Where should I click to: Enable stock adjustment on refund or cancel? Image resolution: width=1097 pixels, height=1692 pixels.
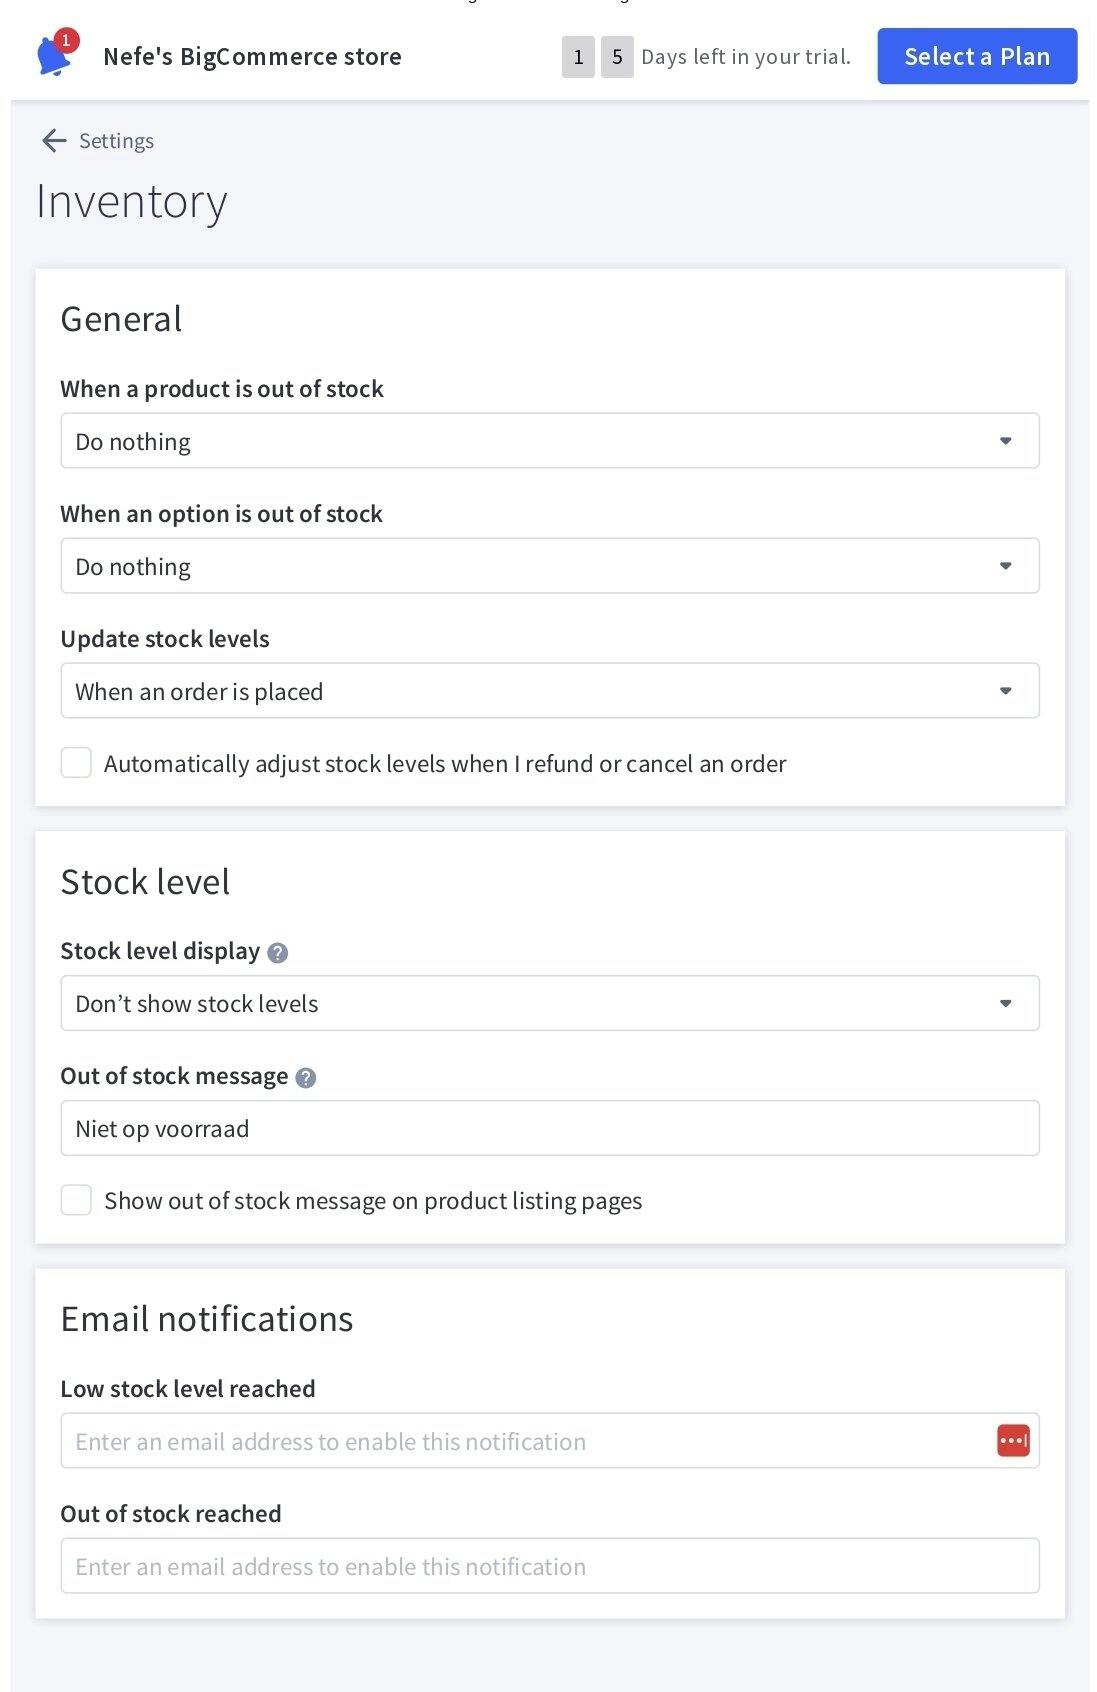[x=76, y=763]
